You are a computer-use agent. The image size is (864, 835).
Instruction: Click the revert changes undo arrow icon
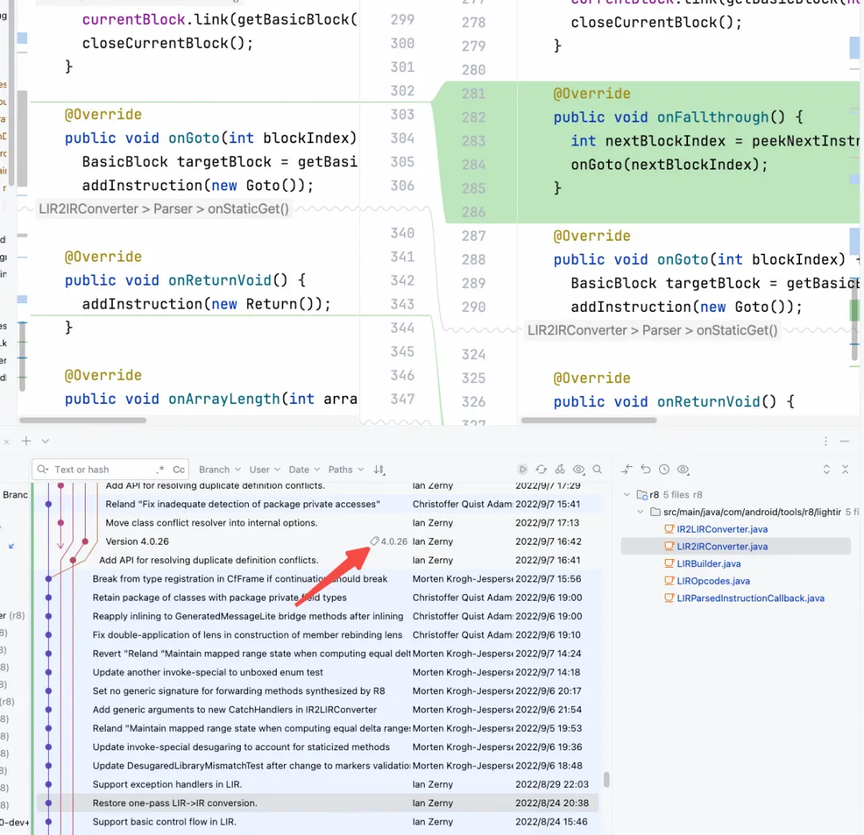click(646, 469)
